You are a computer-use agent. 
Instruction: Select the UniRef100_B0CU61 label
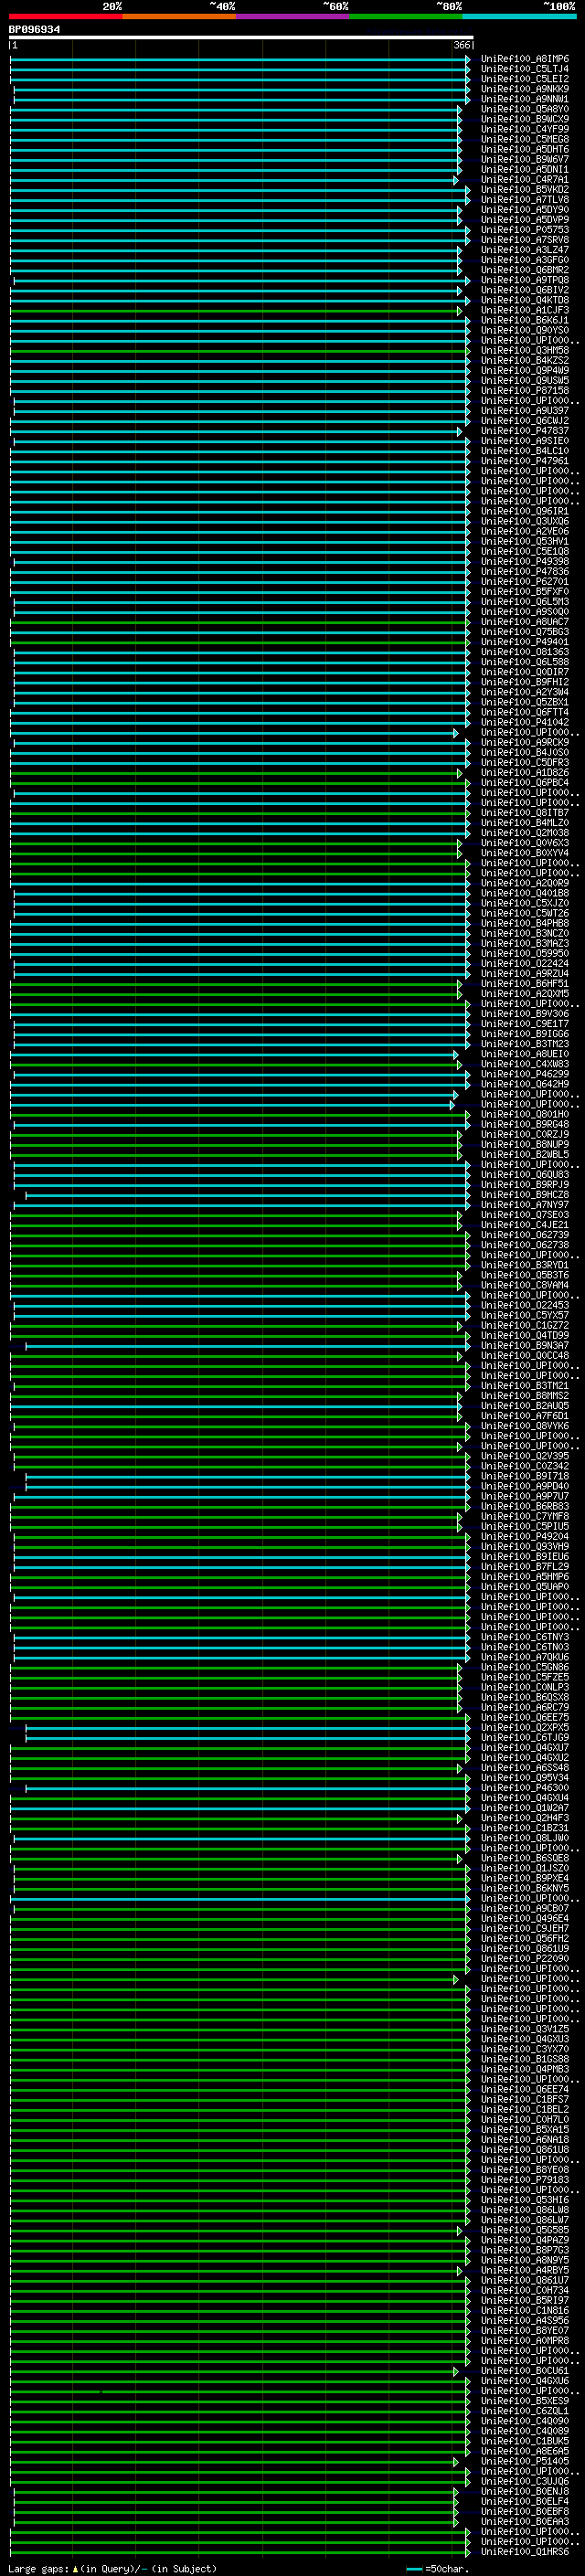525,2371
